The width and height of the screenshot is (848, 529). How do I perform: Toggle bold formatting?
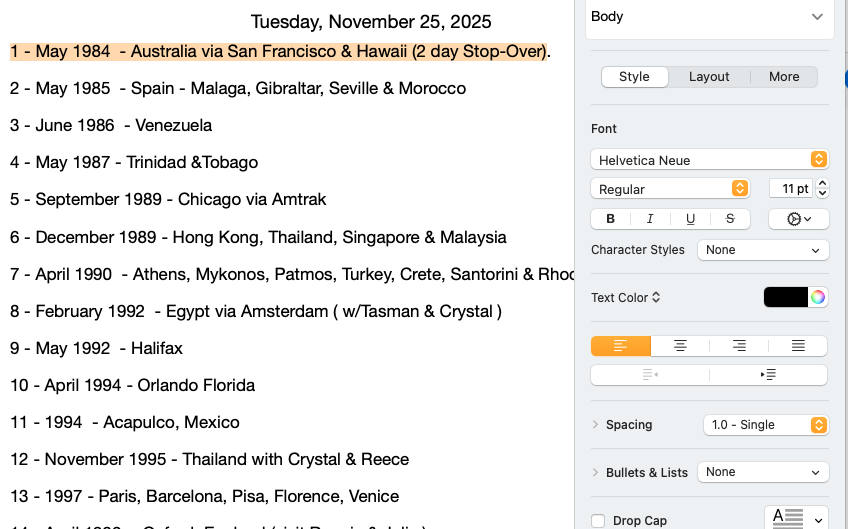click(610, 218)
